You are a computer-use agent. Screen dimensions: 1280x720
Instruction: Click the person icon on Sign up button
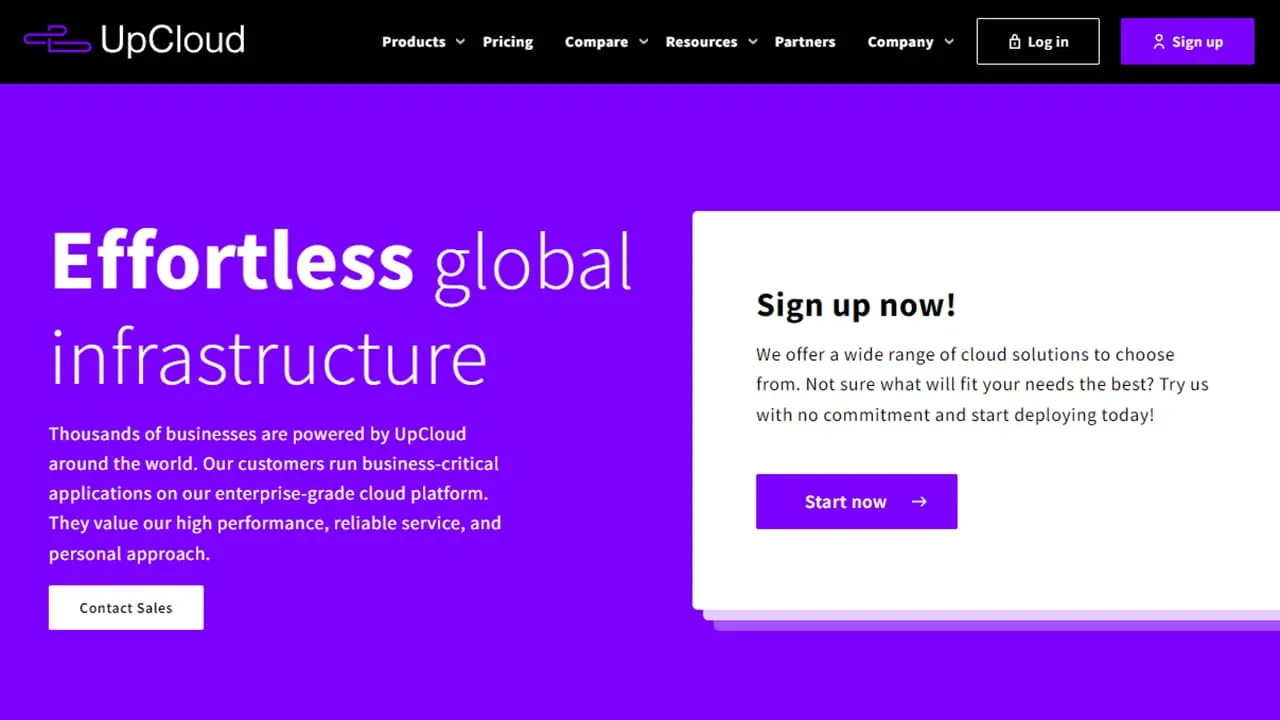coord(1160,41)
